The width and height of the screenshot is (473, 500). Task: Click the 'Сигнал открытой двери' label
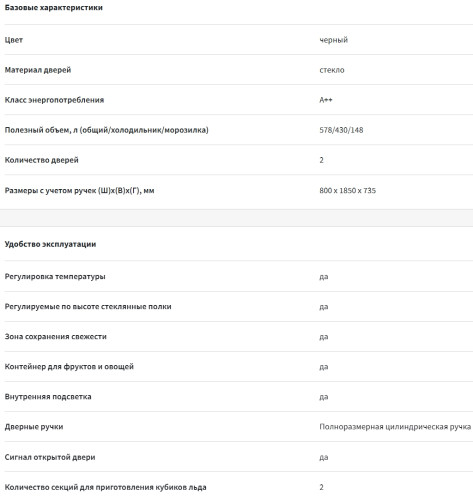pos(50,457)
